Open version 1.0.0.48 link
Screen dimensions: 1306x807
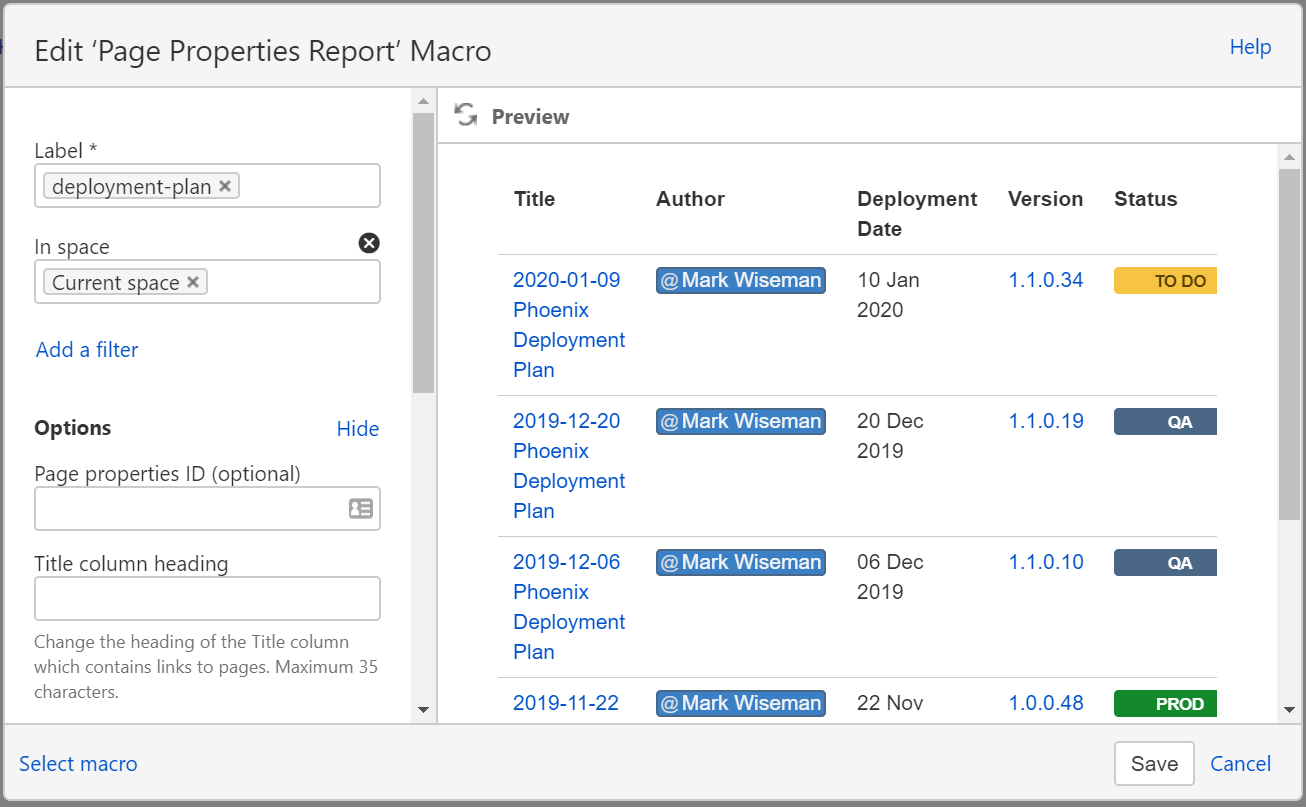point(1045,703)
